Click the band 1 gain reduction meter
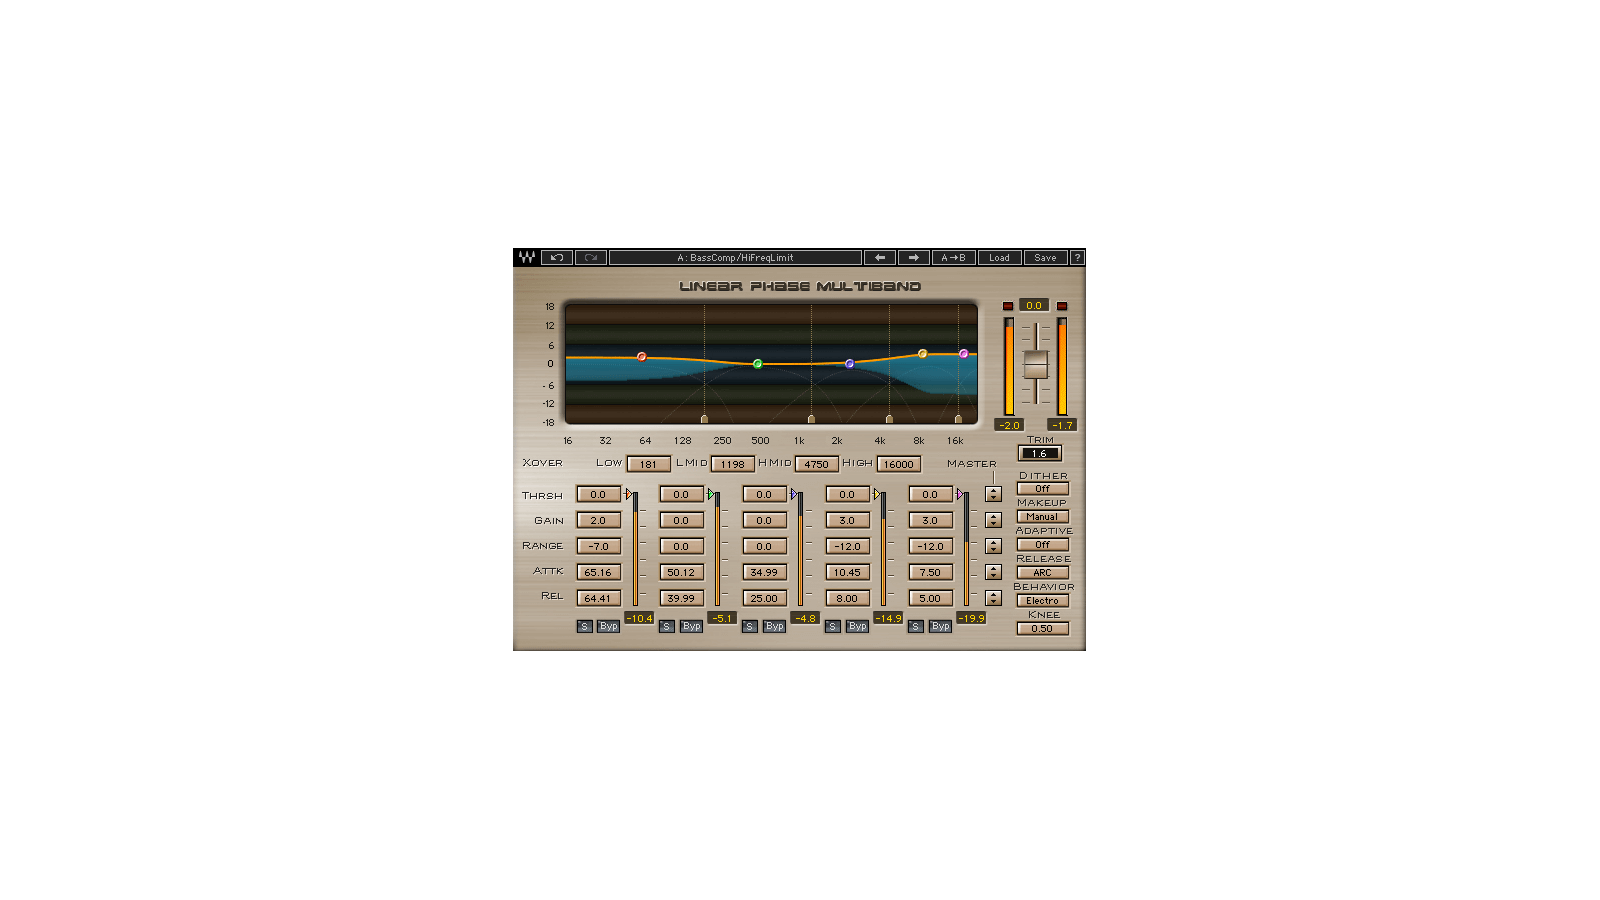The width and height of the screenshot is (1600, 900). click(x=635, y=548)
